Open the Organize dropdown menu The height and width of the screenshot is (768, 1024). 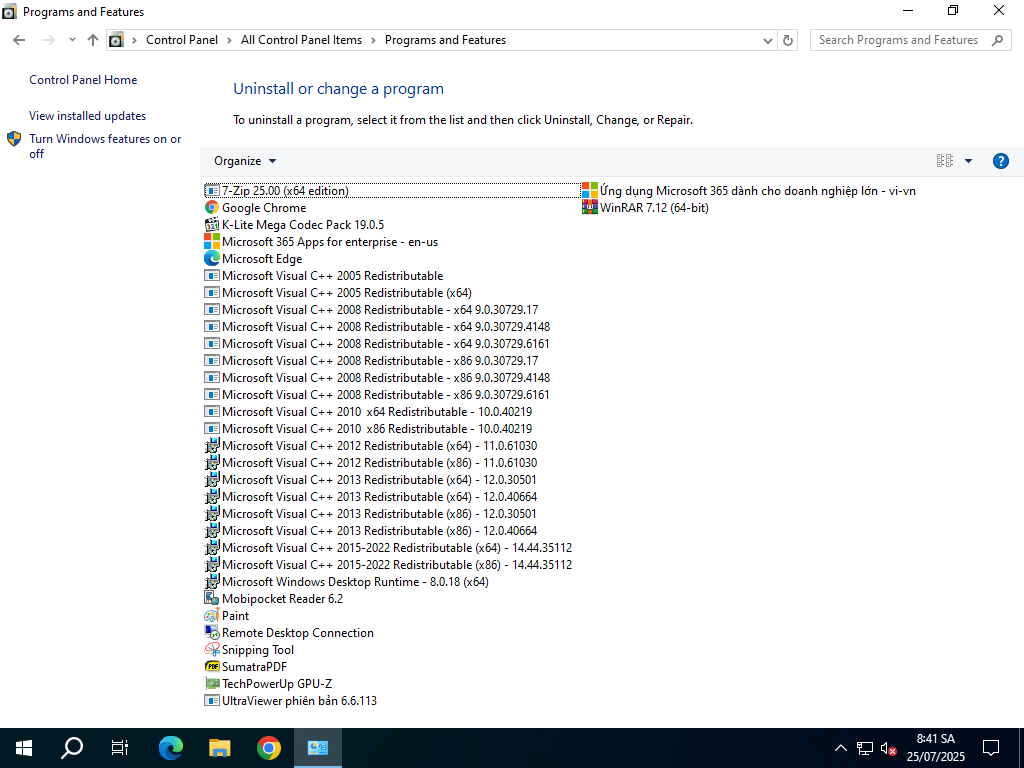click(245, 161)
